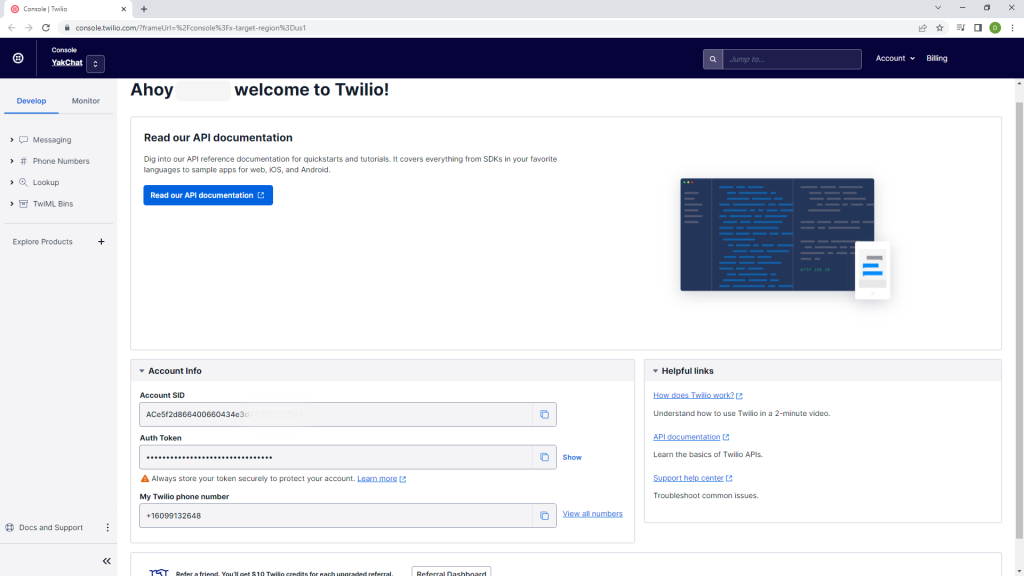Screen dimensions: 1024x576
Task: Open Billing in the top bar
Action: 936,59
